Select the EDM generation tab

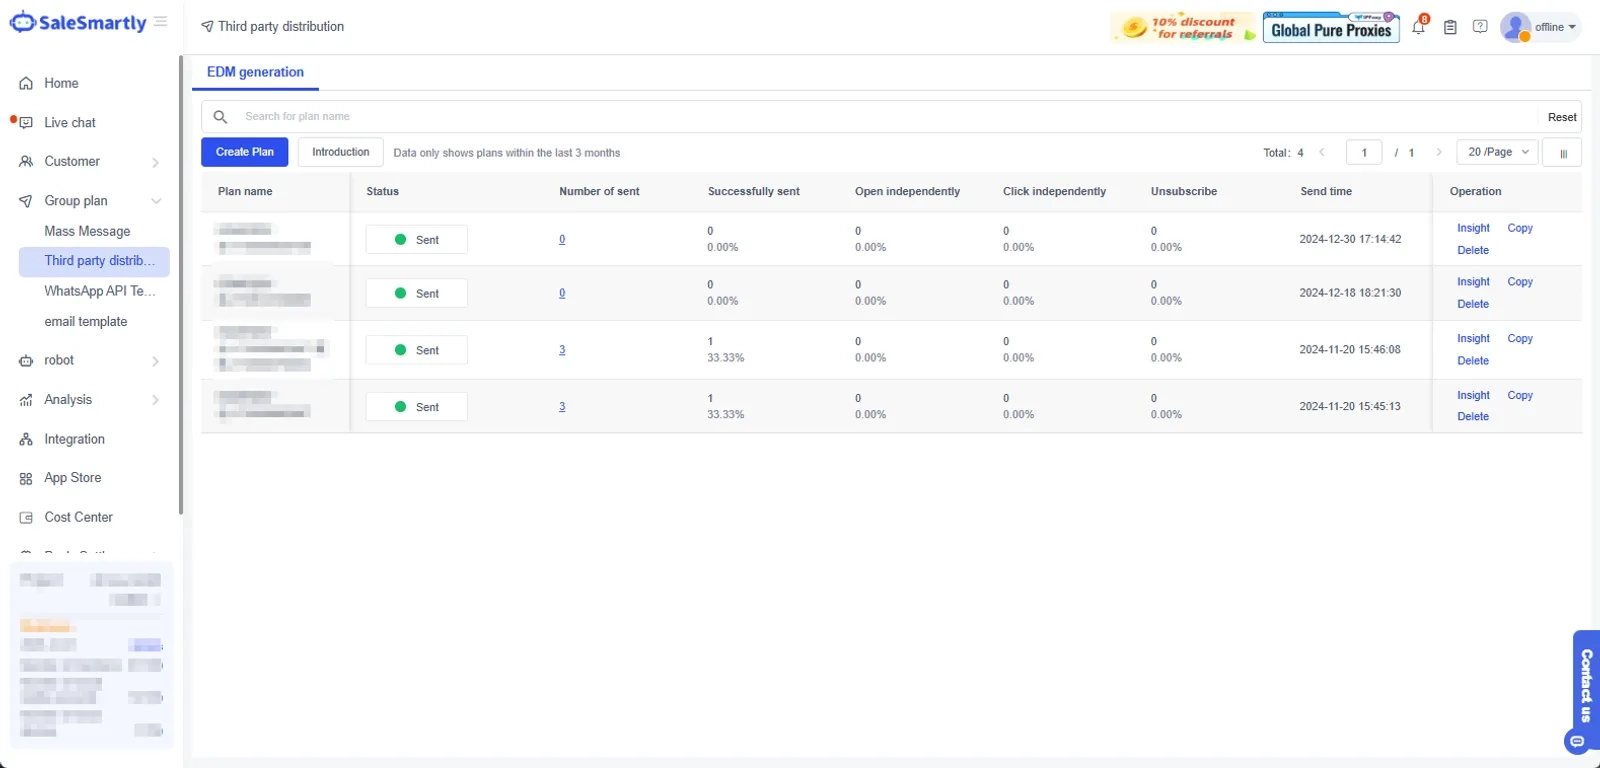255,72
